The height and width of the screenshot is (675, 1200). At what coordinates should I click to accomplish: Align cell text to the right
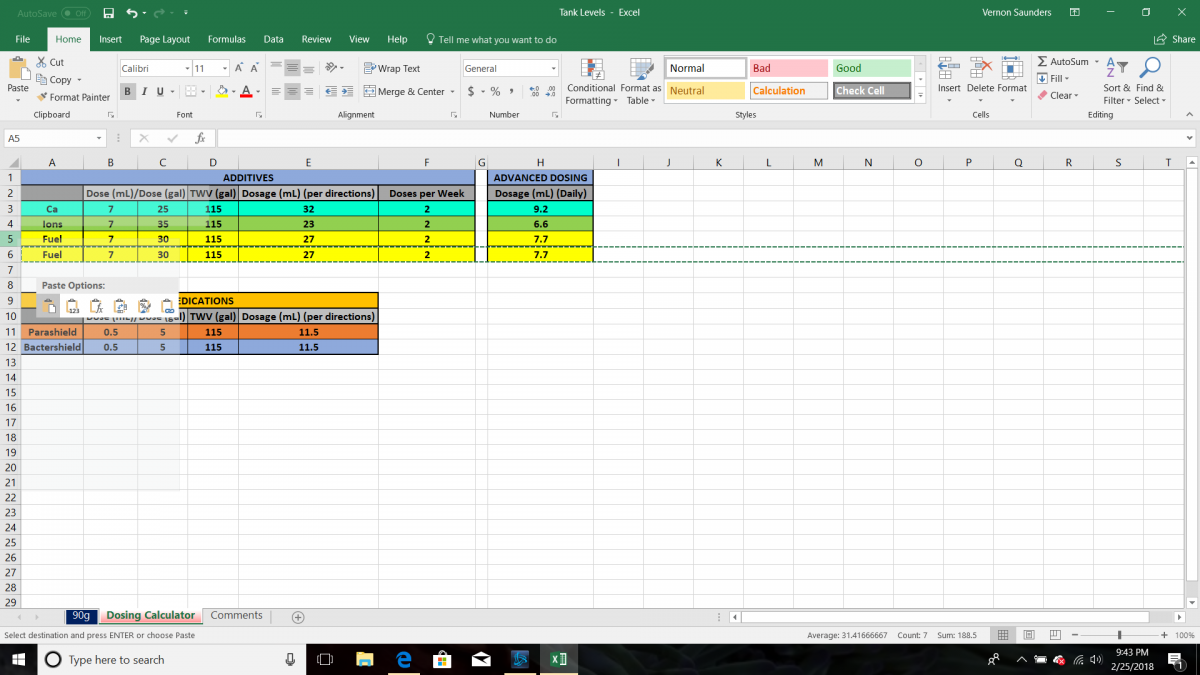point(309,91)
